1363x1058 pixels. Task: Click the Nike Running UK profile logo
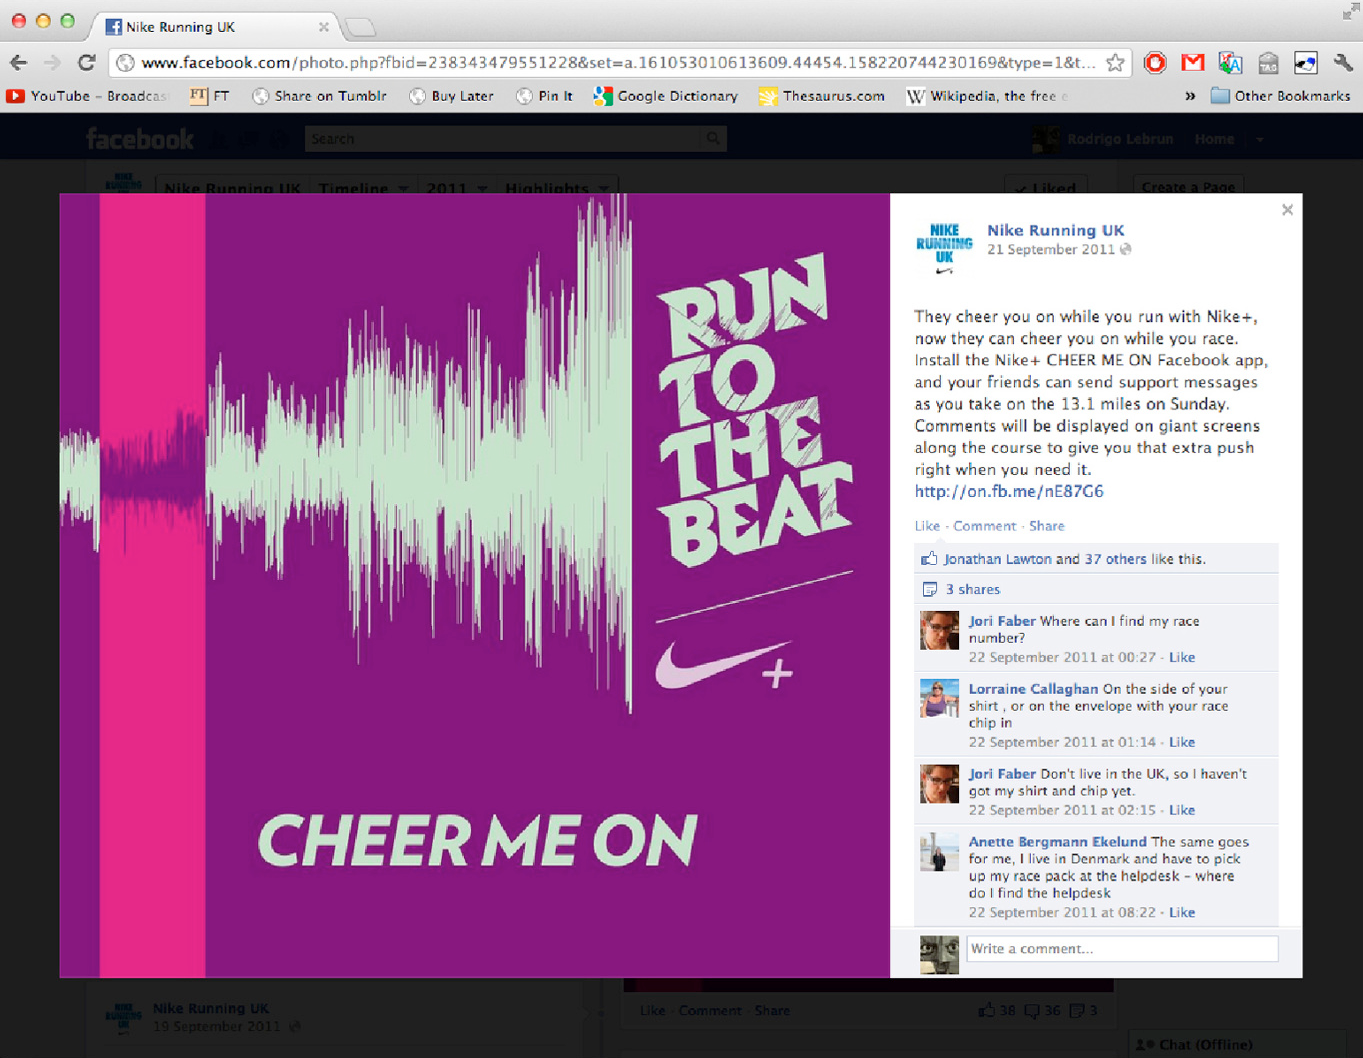click(x=944, y=248)
